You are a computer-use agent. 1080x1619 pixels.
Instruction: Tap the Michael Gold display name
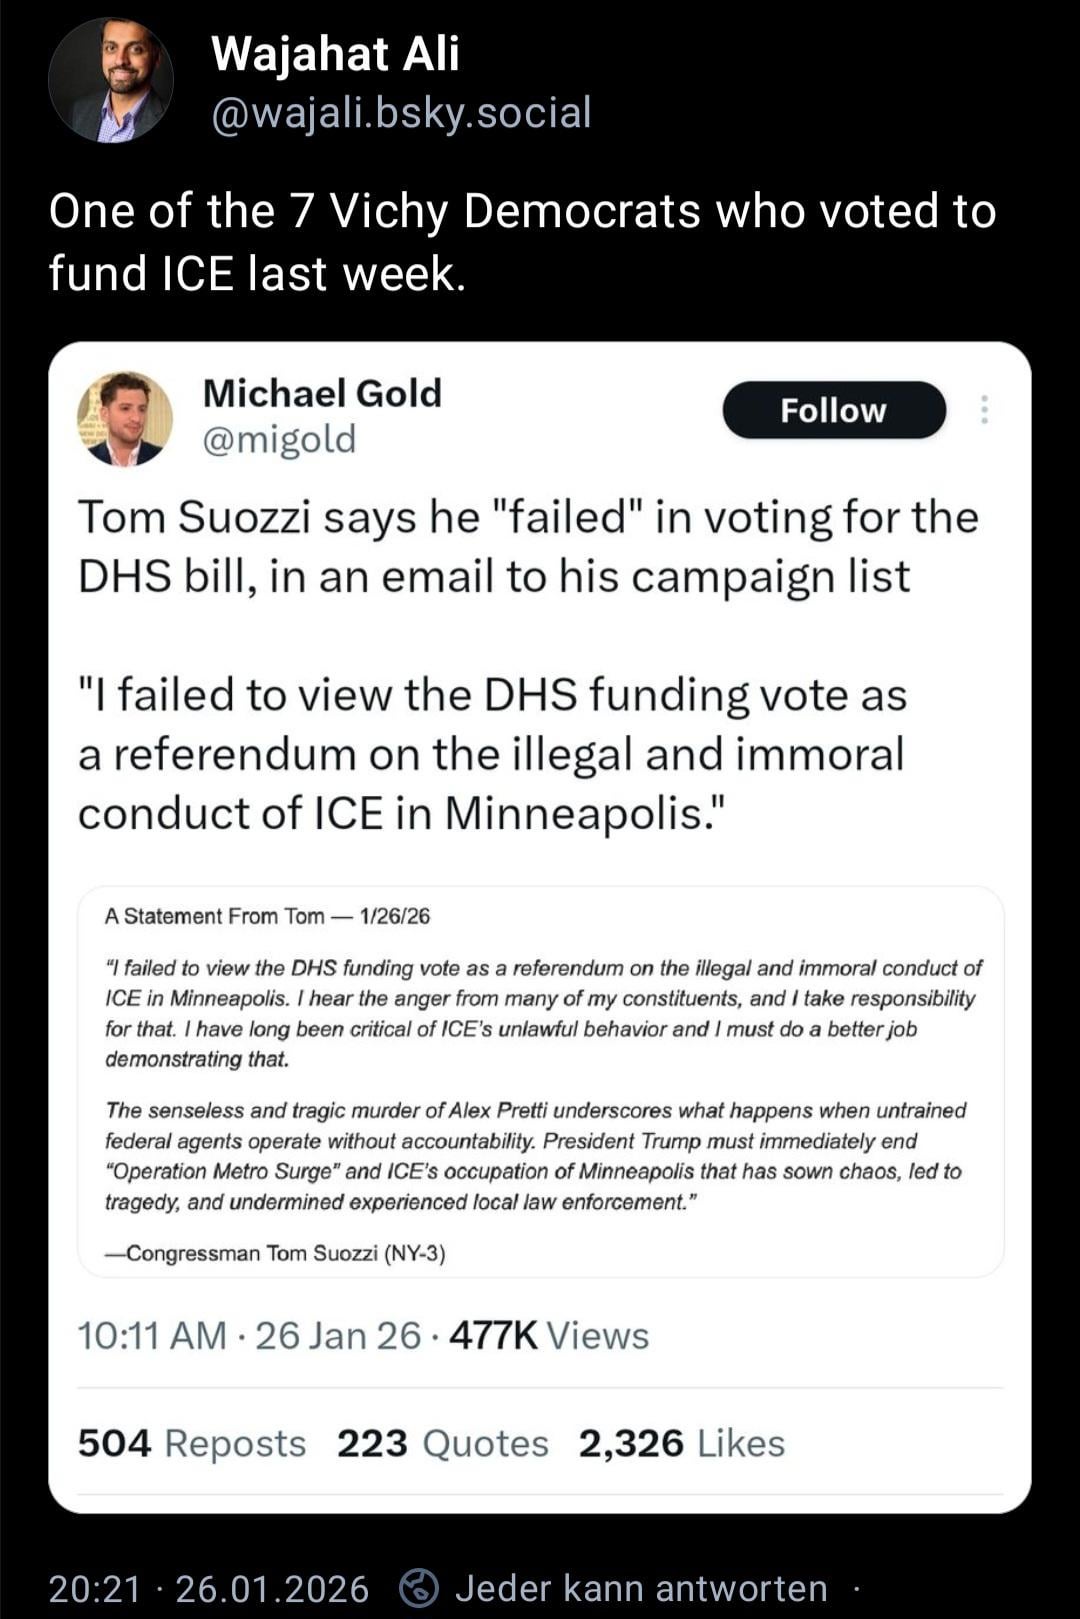[322, 393]
